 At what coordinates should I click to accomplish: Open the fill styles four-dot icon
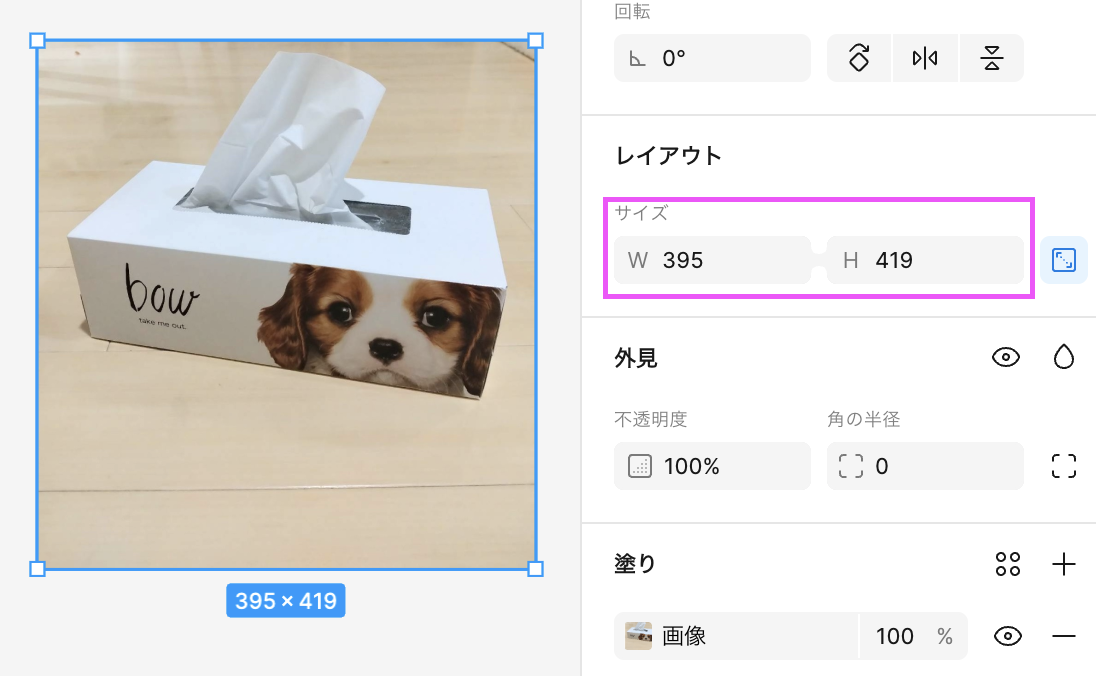[1008, 564]
